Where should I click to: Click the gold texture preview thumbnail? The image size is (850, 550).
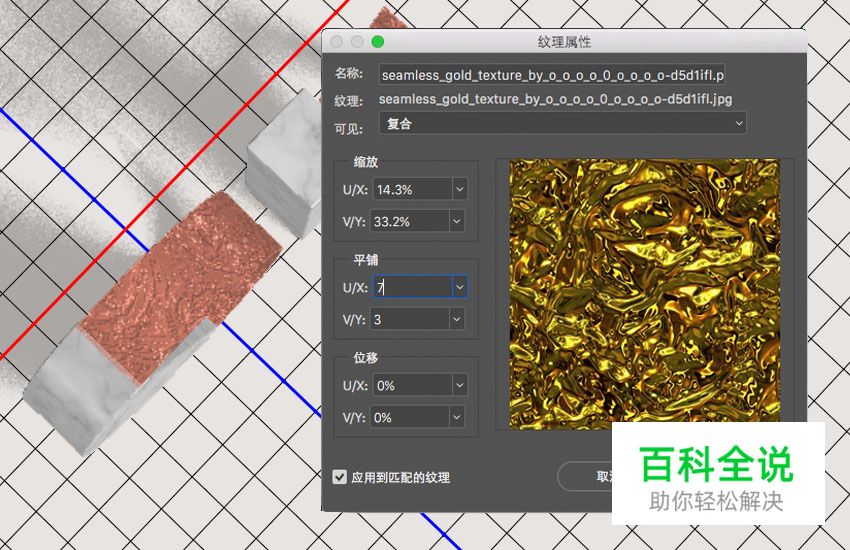point(645,294)
